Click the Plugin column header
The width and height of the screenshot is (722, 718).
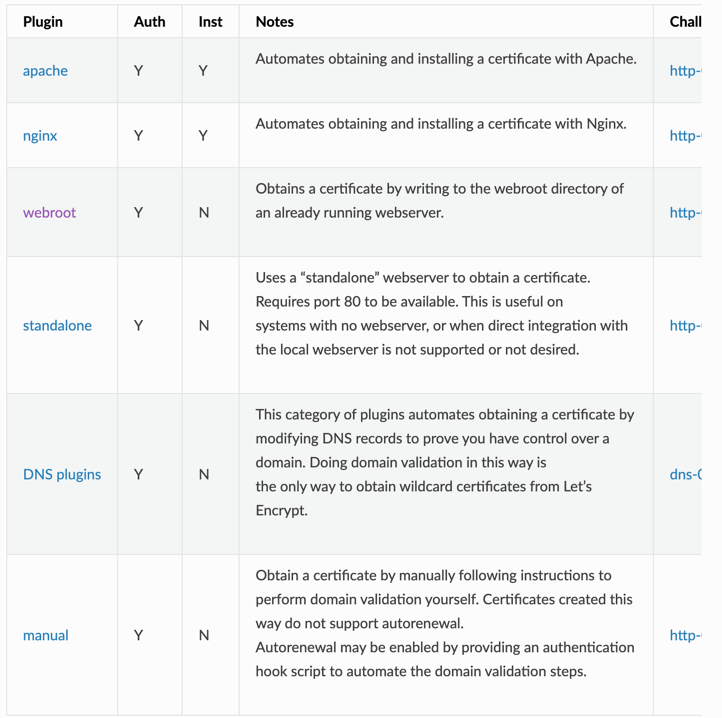(x=43, y=22)
